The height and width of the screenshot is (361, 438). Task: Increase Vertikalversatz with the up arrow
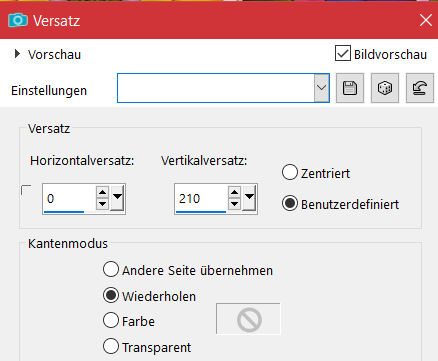234,192
